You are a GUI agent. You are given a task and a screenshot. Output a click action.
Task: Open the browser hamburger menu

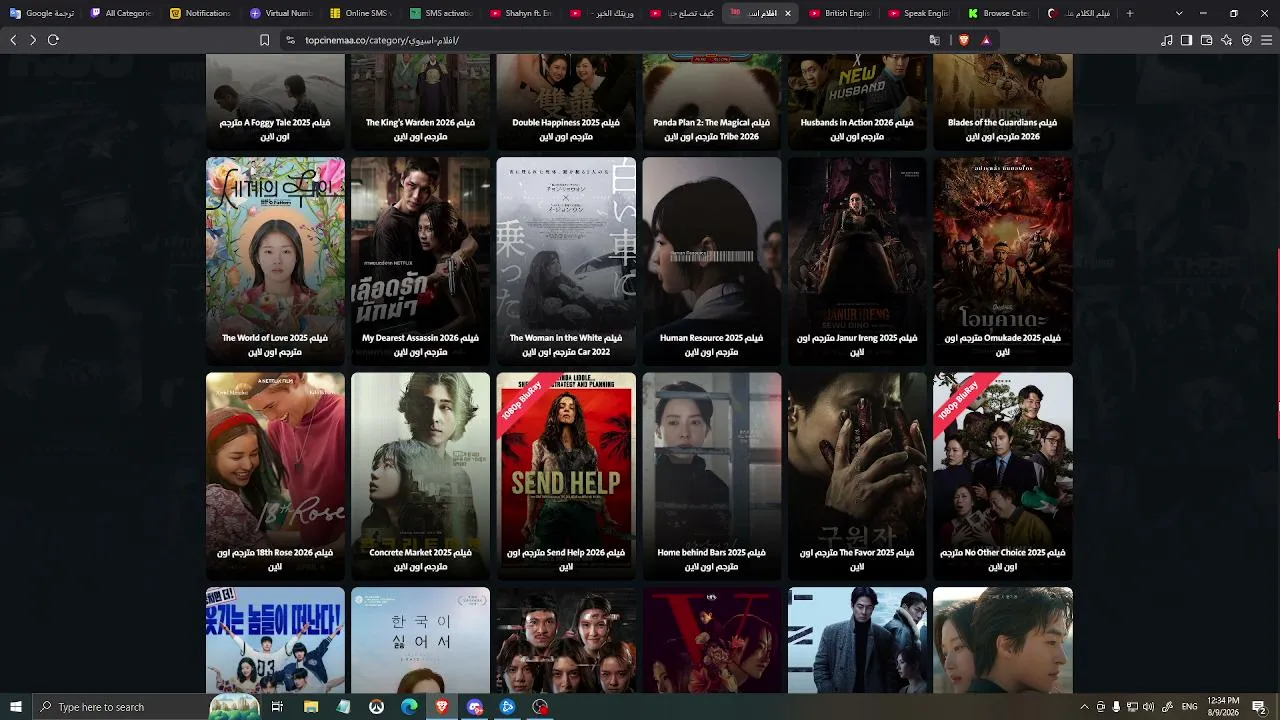(x=1267, y=40)
